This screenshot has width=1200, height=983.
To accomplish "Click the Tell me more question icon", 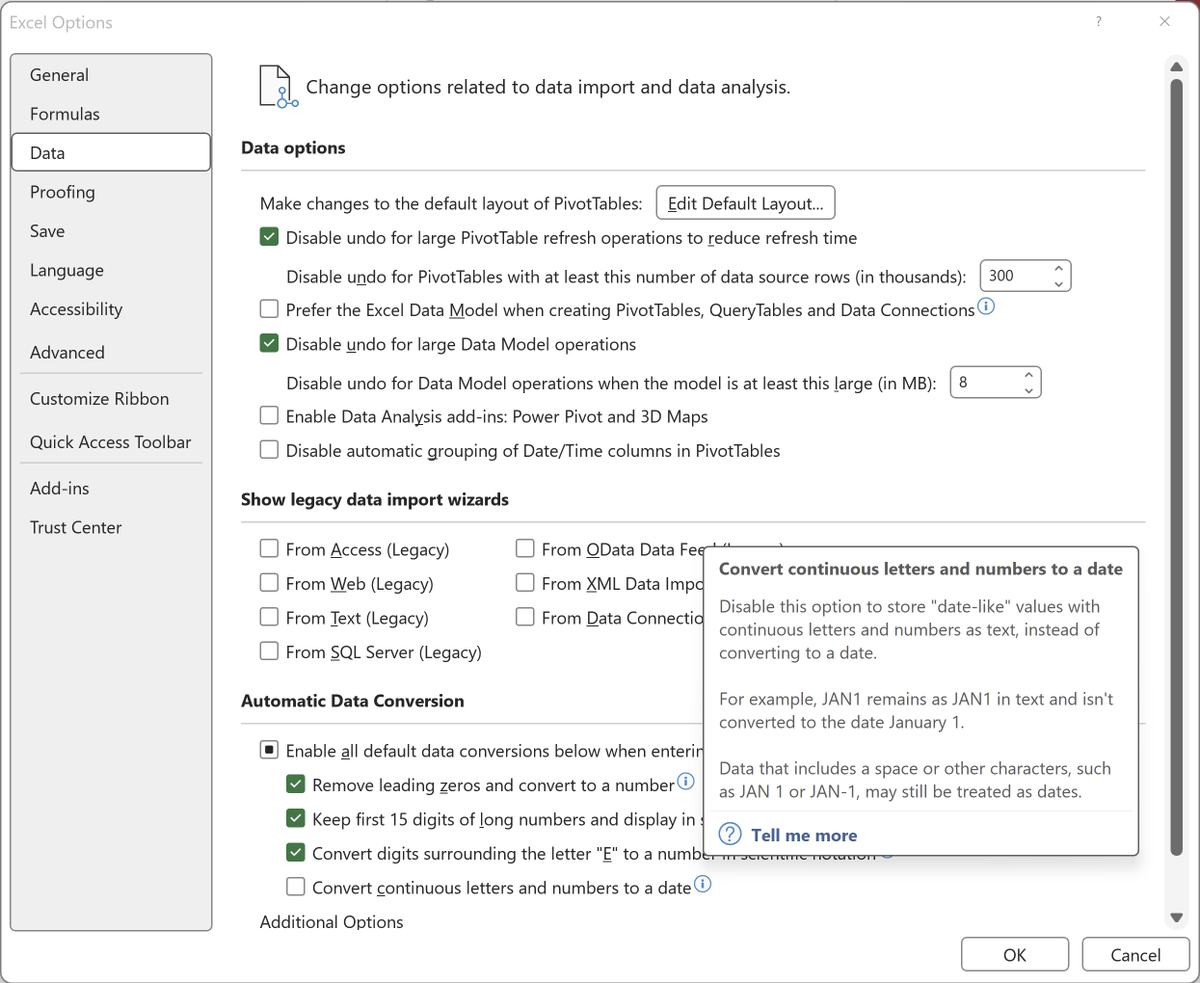I will 731,835.
